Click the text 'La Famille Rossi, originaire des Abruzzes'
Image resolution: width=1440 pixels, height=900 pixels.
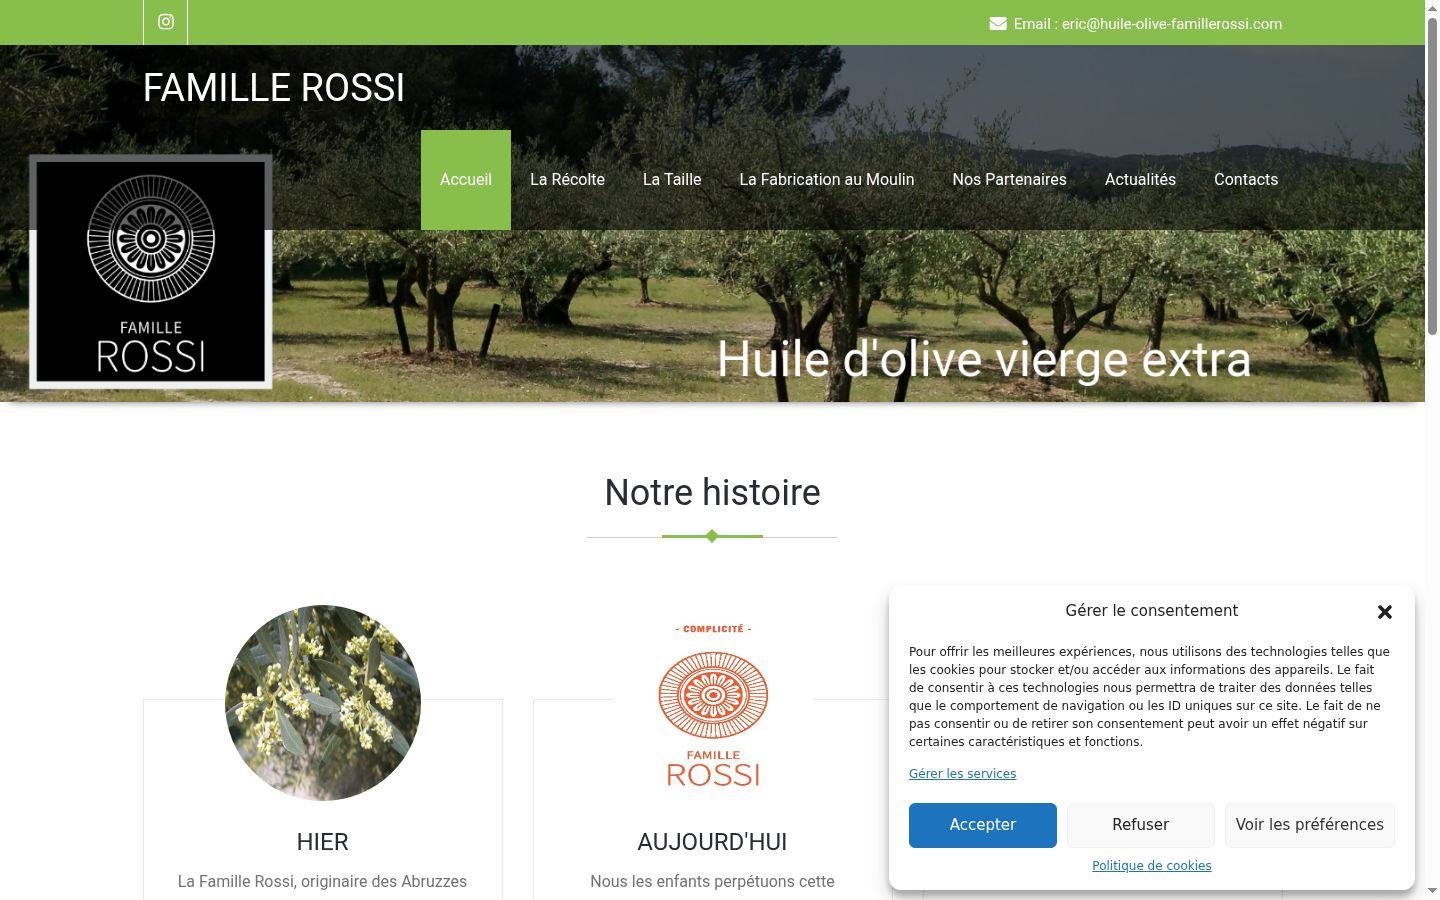[x=323, y=882]
